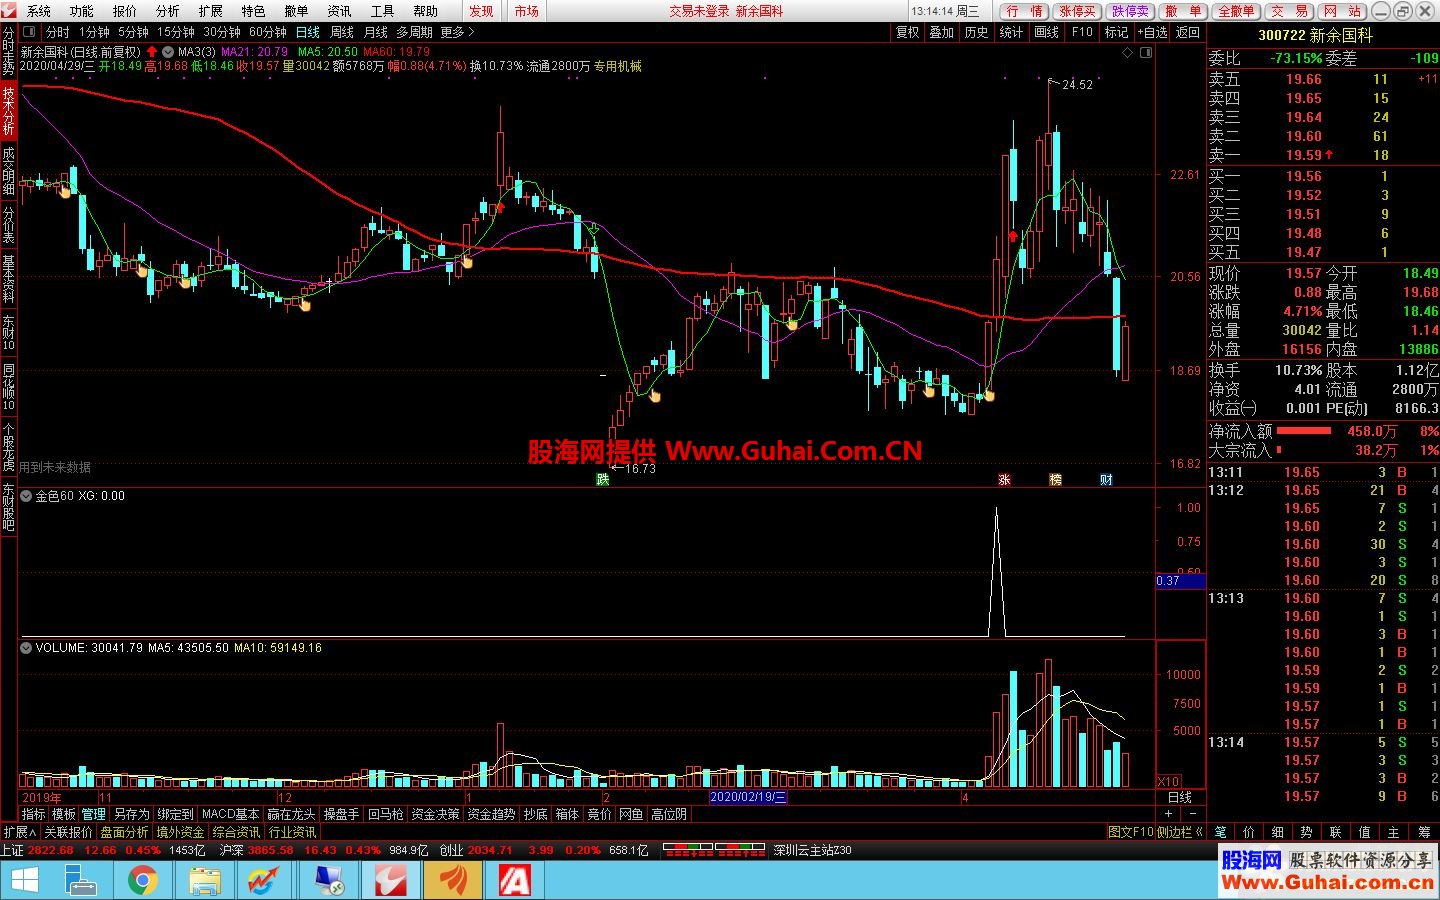Click the red-green market breadth indicator
1440x900 pixels.
point(714,850)
